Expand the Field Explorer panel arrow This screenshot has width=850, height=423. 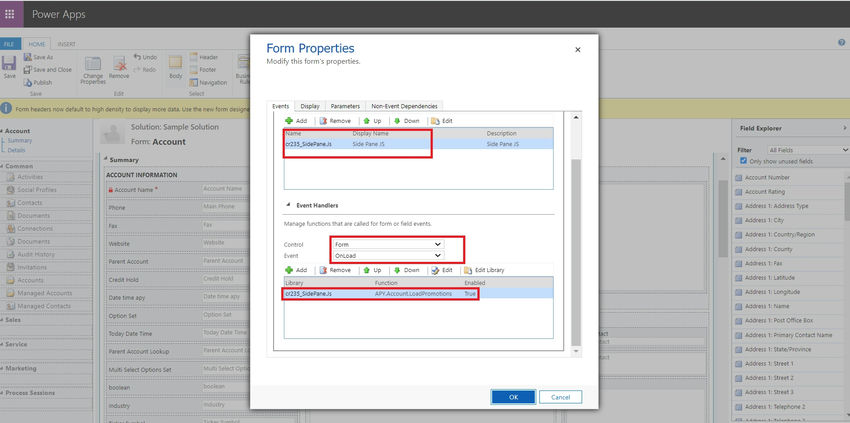pyautogui.click(x=844, y=128)
